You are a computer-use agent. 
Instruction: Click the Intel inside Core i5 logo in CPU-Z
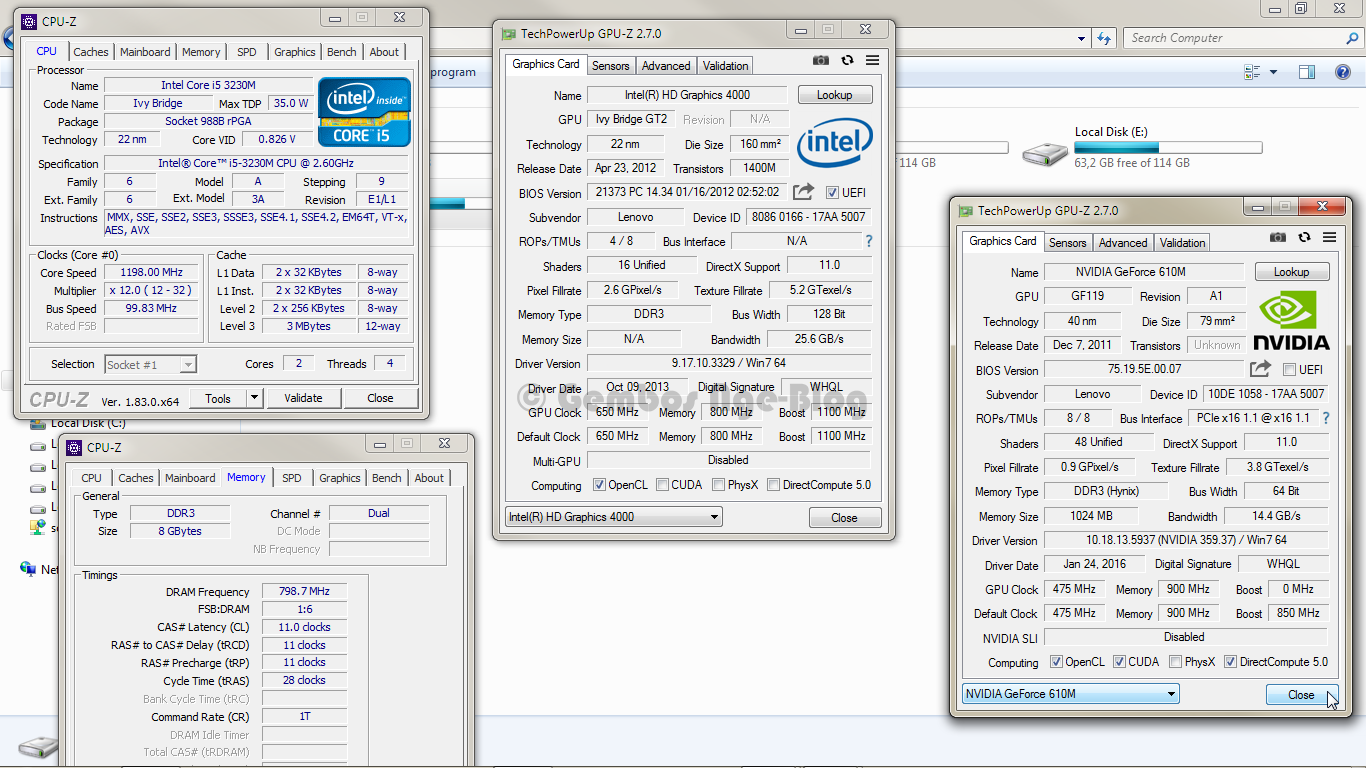point(364,112)
